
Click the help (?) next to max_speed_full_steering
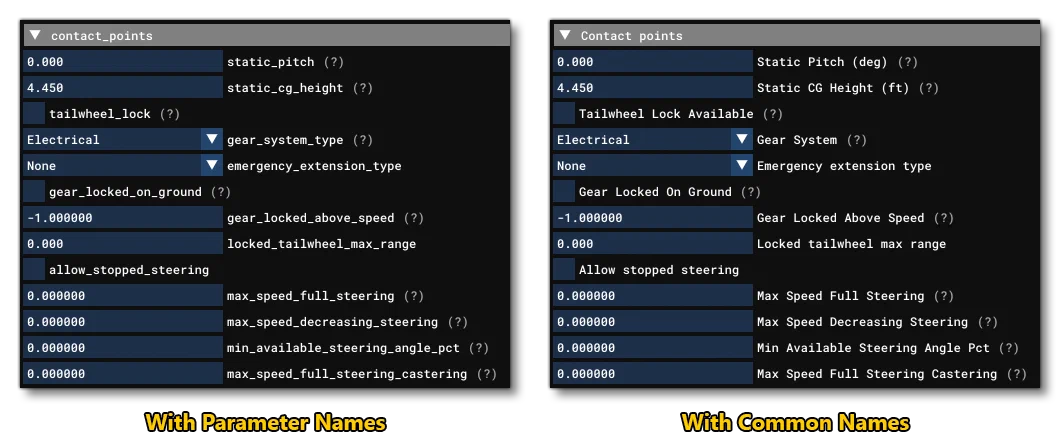point(414,296)
